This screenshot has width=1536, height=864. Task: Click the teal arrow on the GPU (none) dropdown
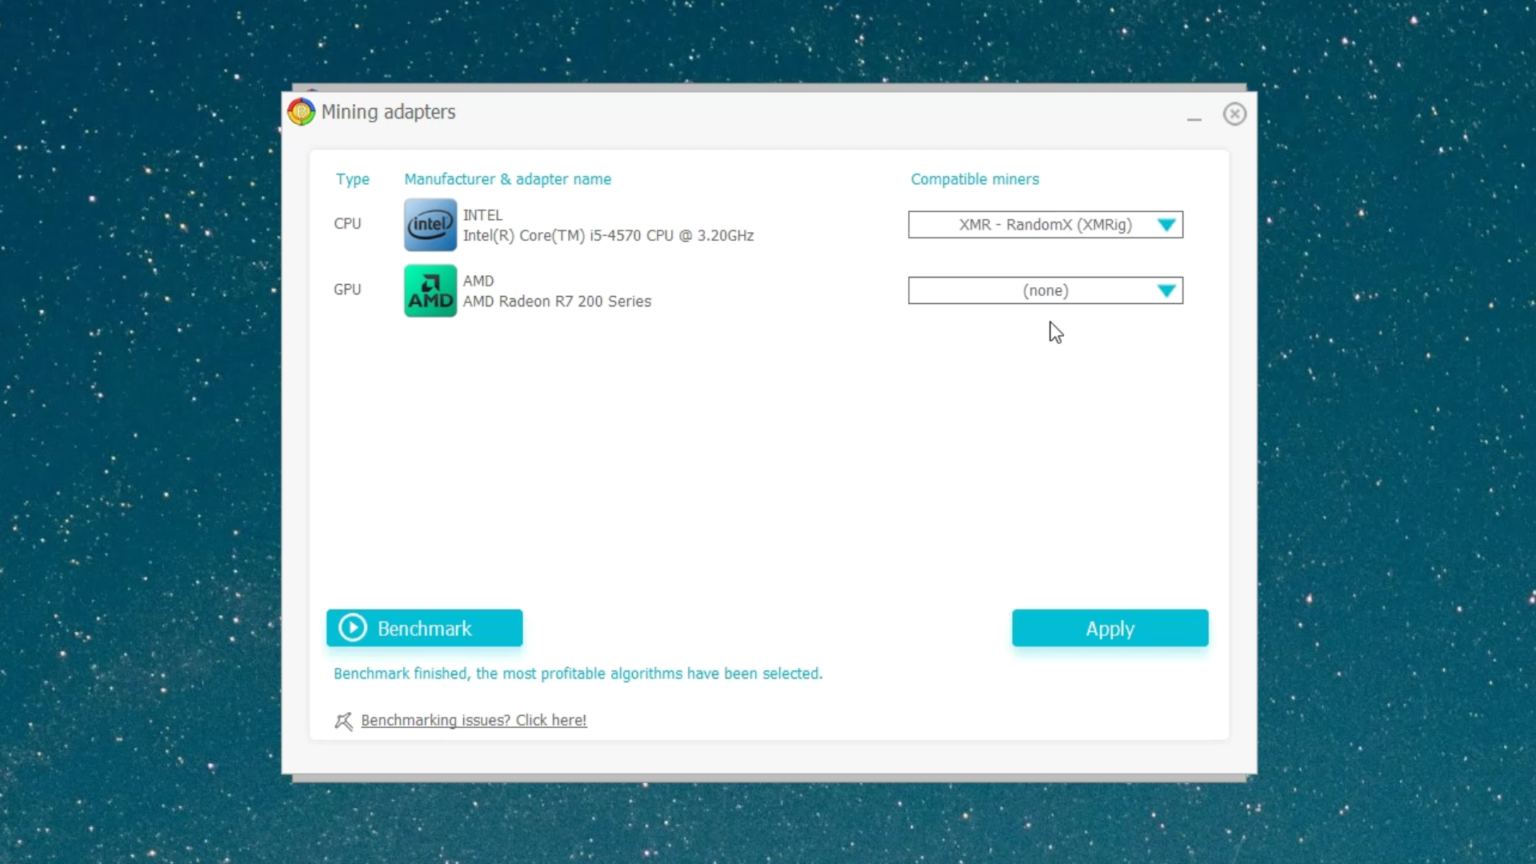pos(1166,290)
